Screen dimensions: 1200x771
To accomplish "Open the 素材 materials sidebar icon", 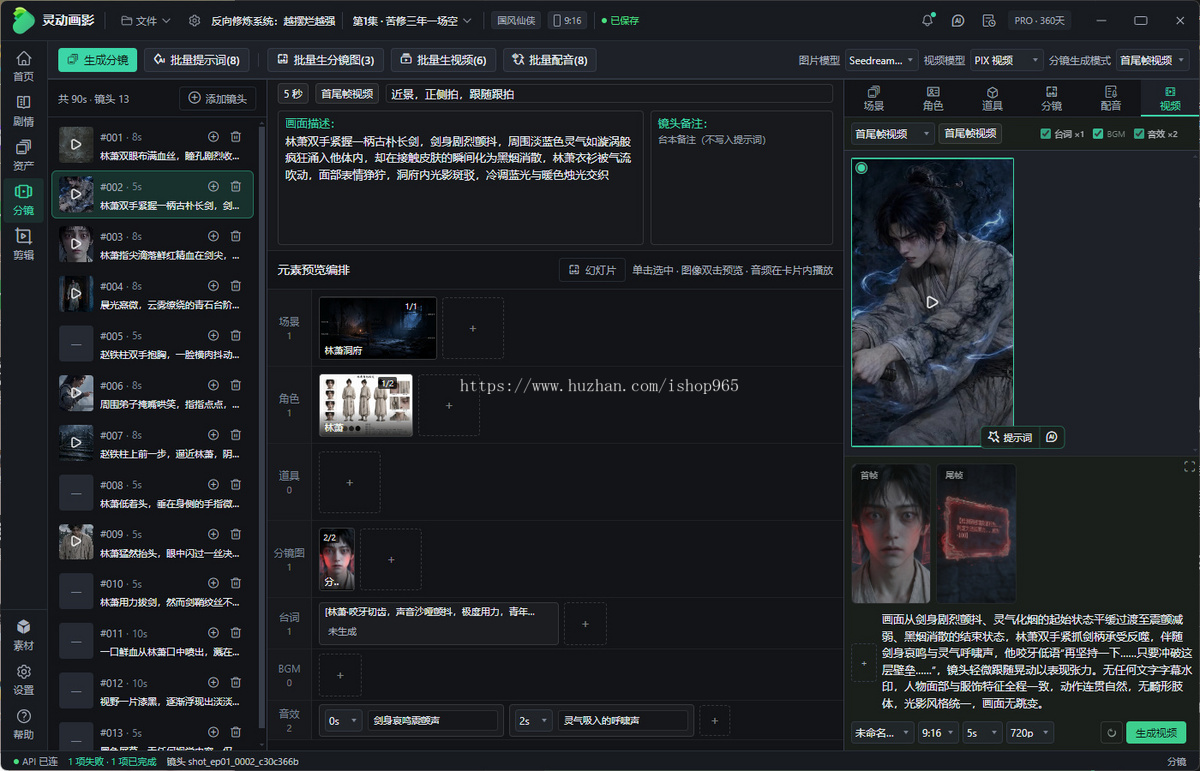I will click(x=23, y=635).
